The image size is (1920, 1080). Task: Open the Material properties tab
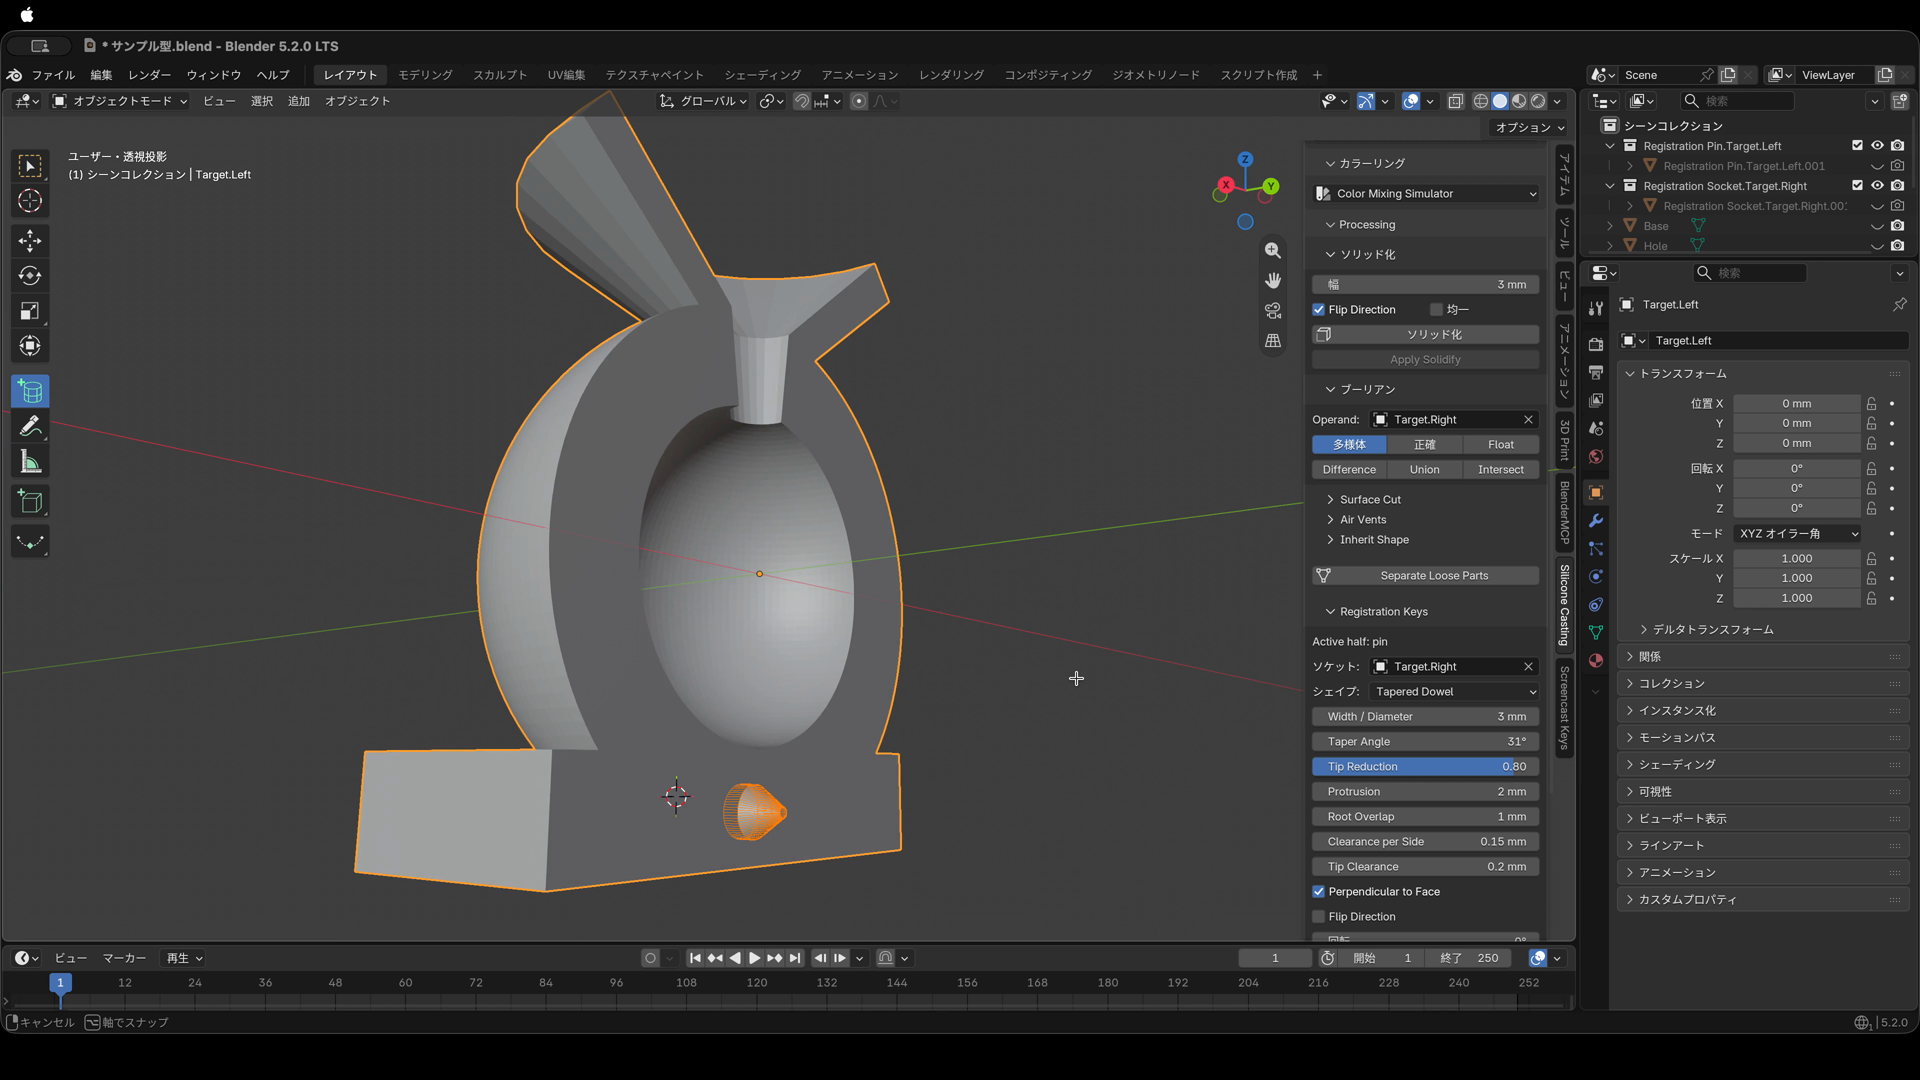tap(1596, 661)
